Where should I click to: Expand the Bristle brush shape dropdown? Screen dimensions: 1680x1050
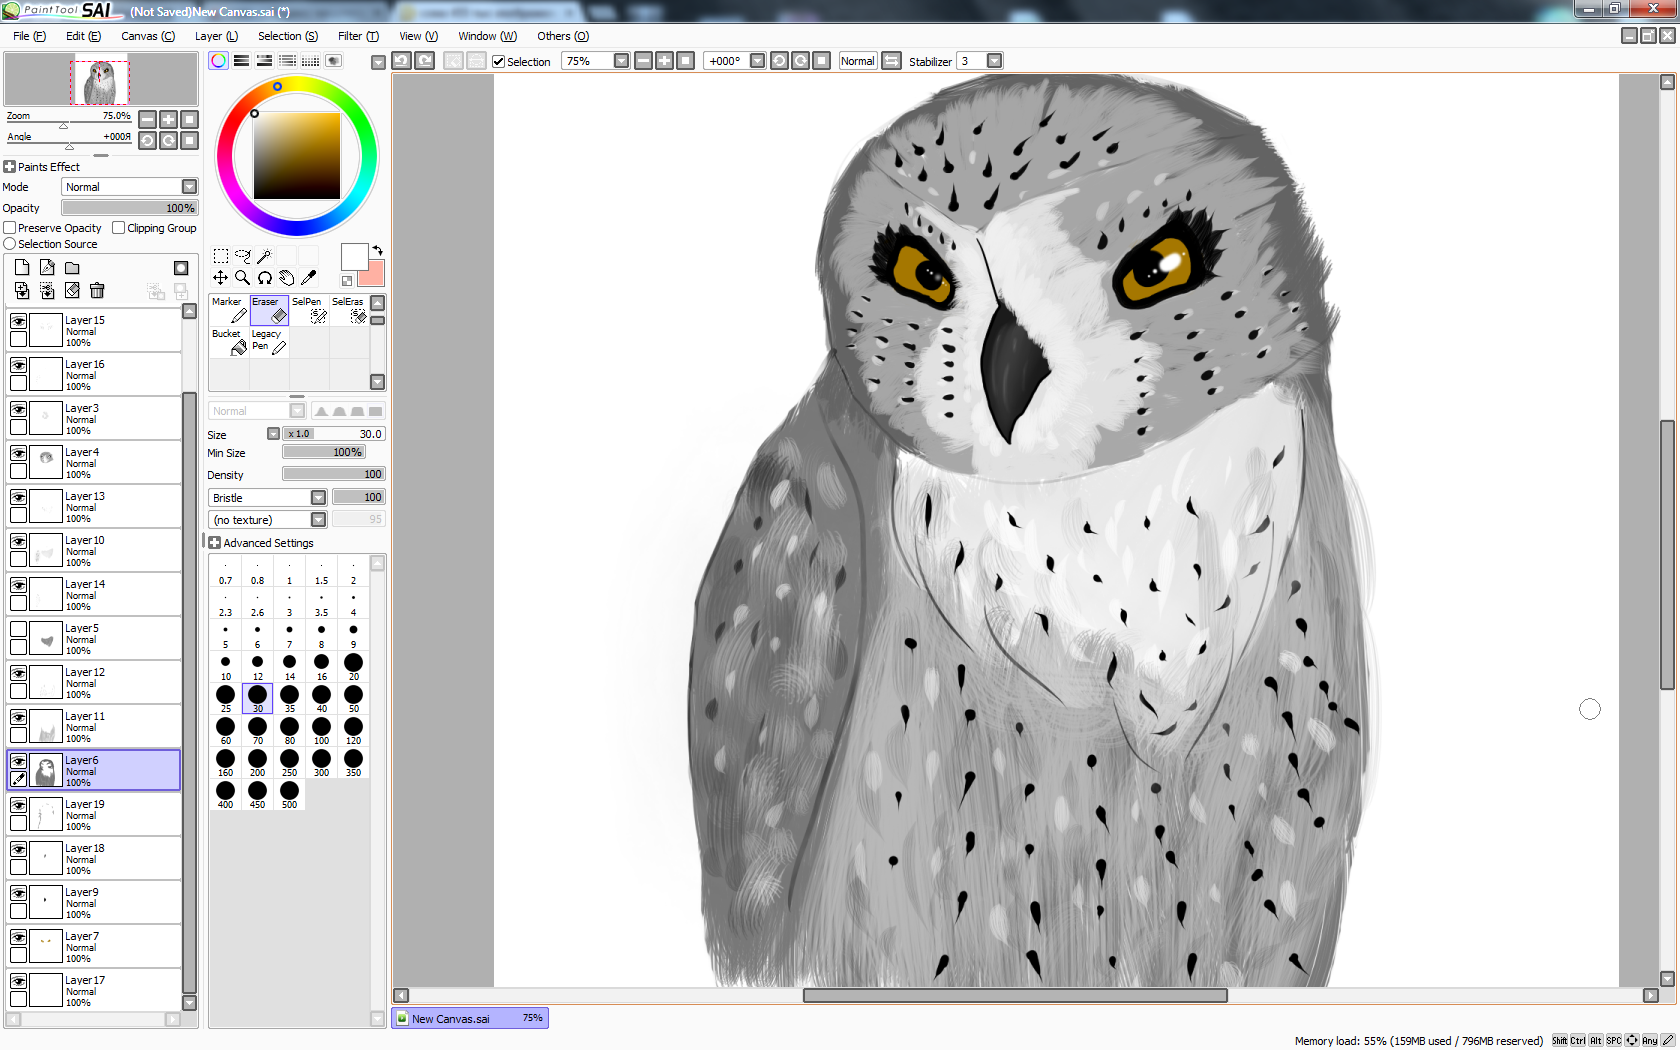(x=318, y=498)
